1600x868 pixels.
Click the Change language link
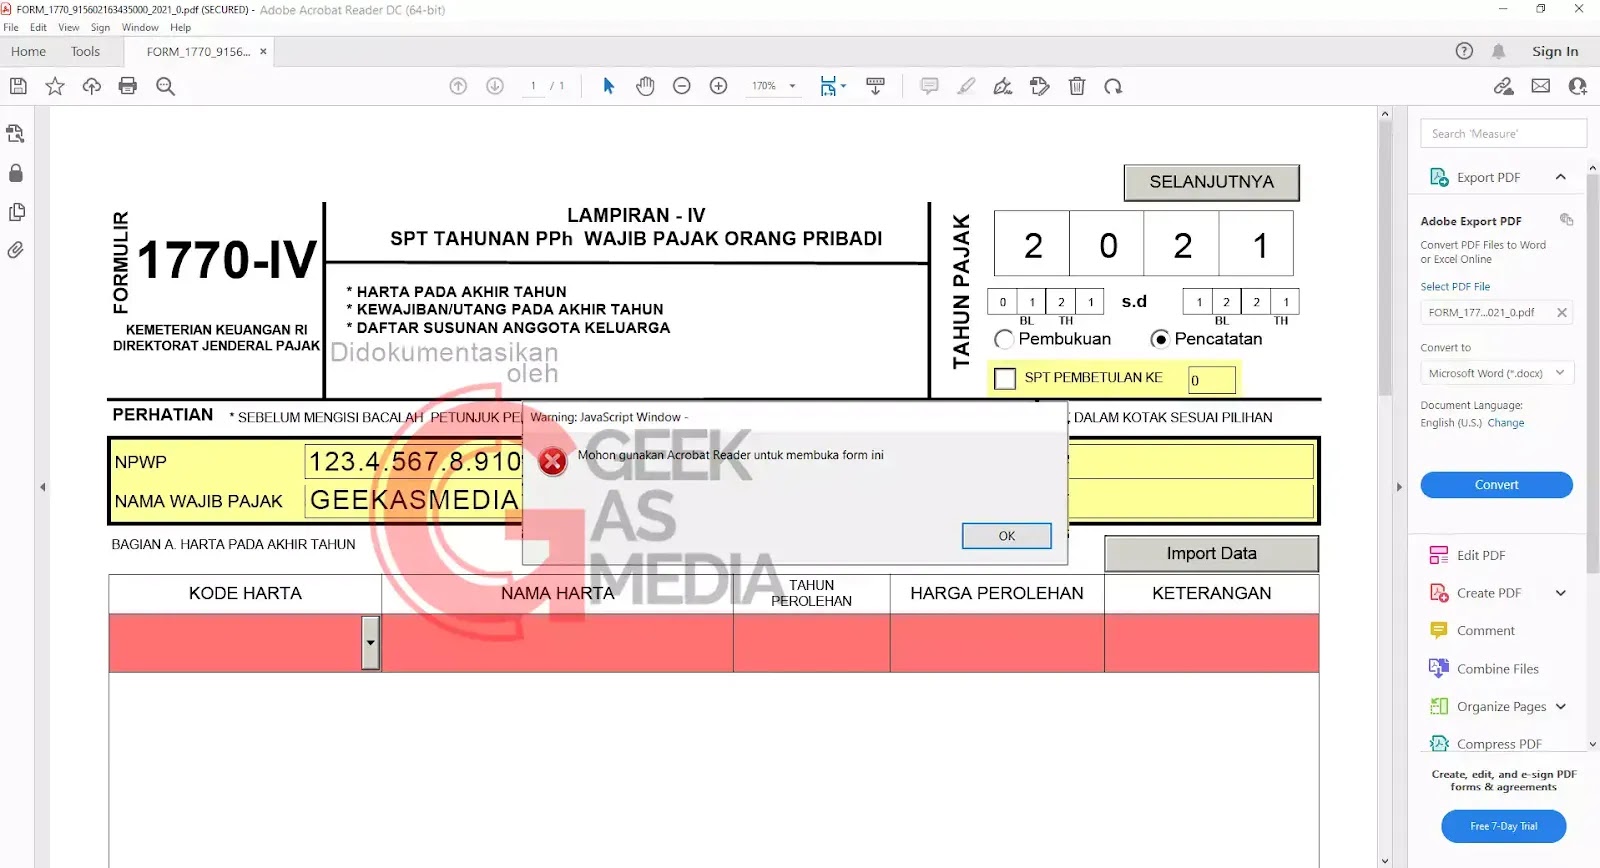click(1505, 423)
